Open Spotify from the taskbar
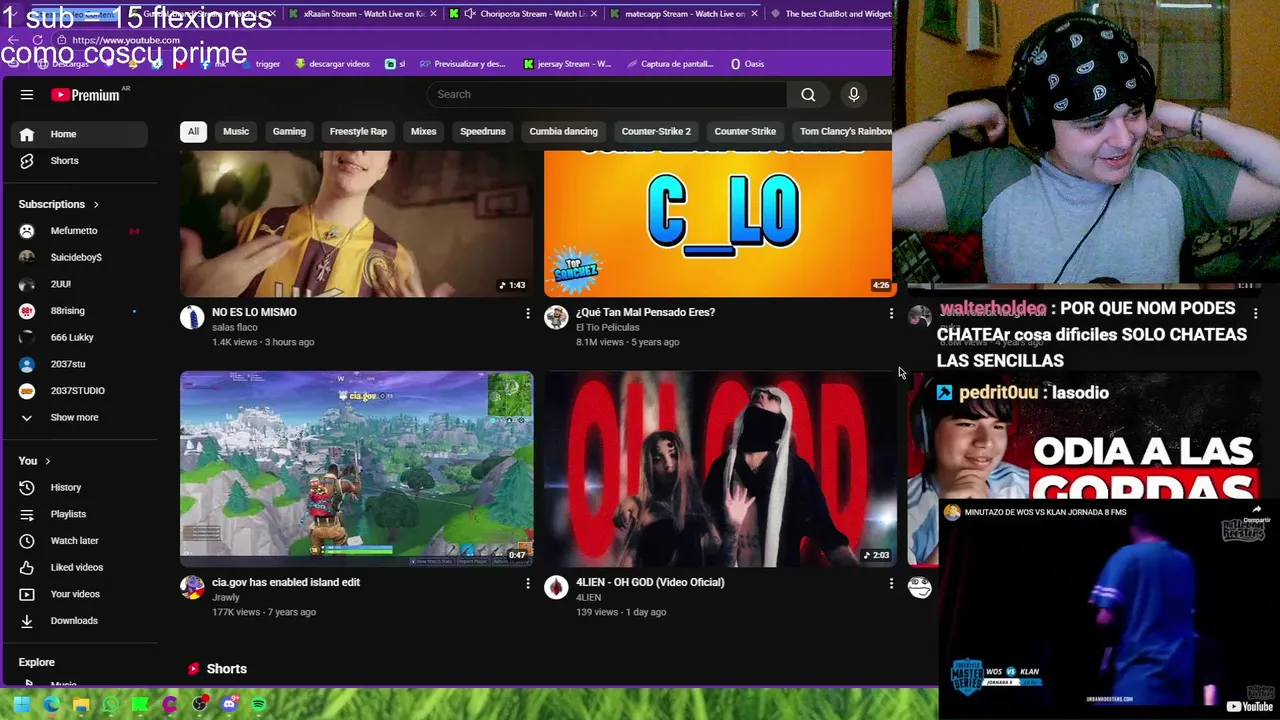Screen dimensions: 1280x720 (x=259, y=705)
